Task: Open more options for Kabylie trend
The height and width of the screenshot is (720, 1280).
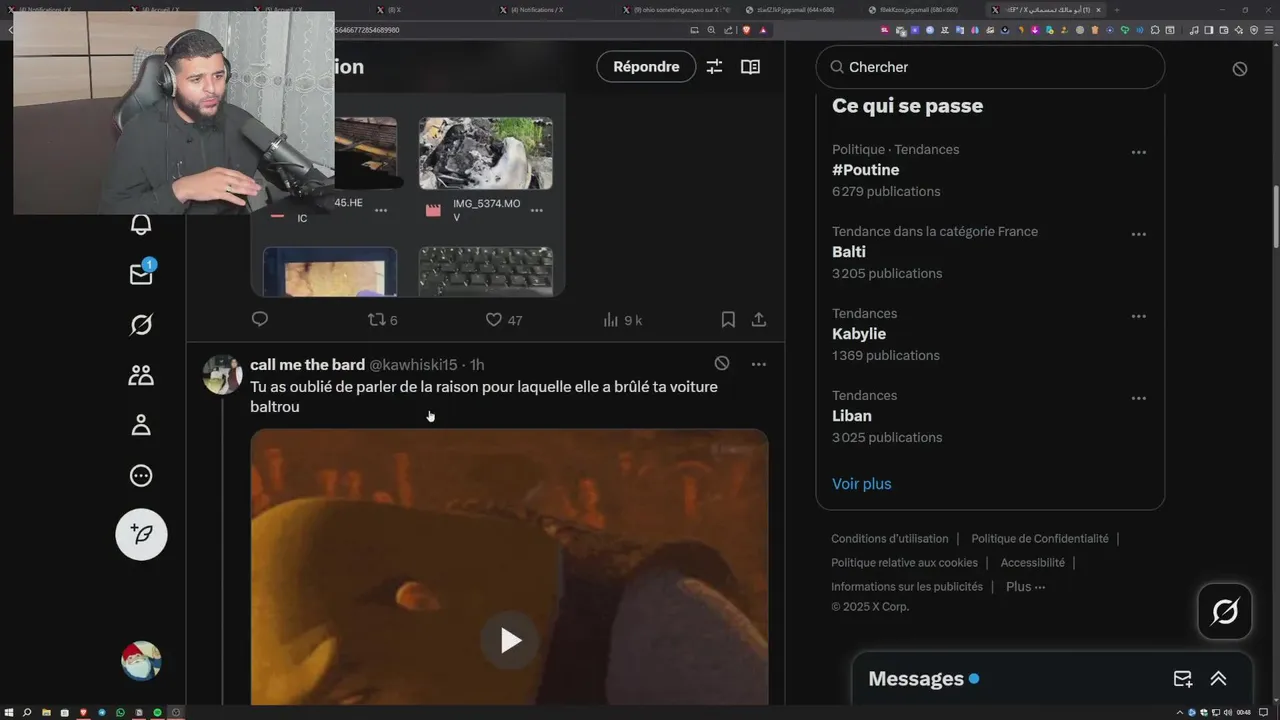Action: pyautogui.click(x=1138, y=316)
